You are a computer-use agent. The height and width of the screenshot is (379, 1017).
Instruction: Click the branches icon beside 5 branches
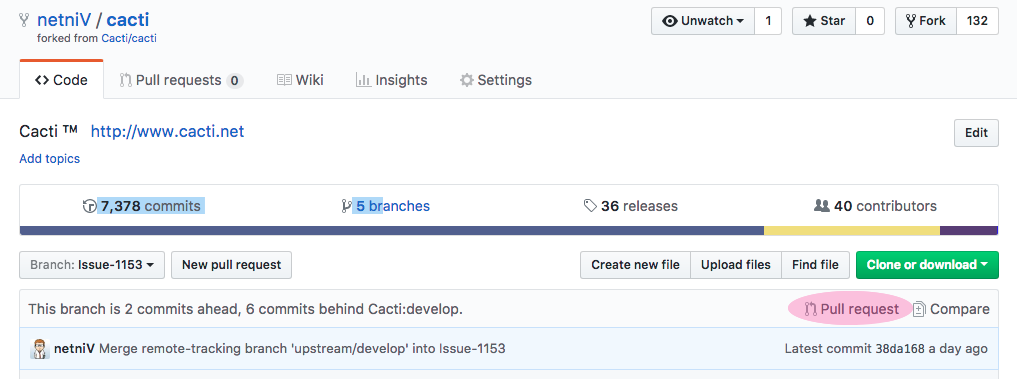[346, 206]
